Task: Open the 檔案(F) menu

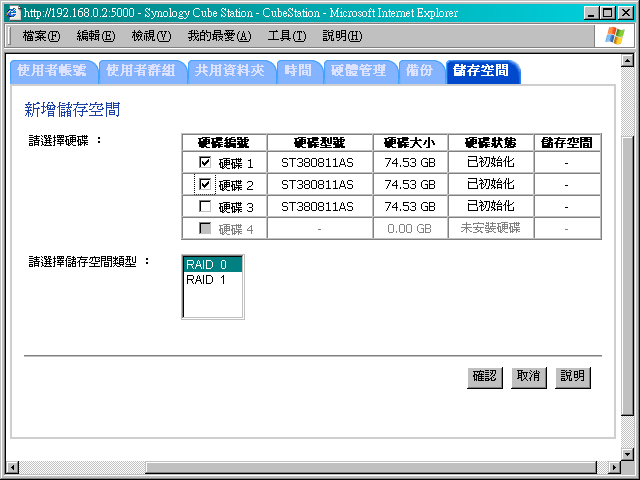Action: tap(41, 36)
